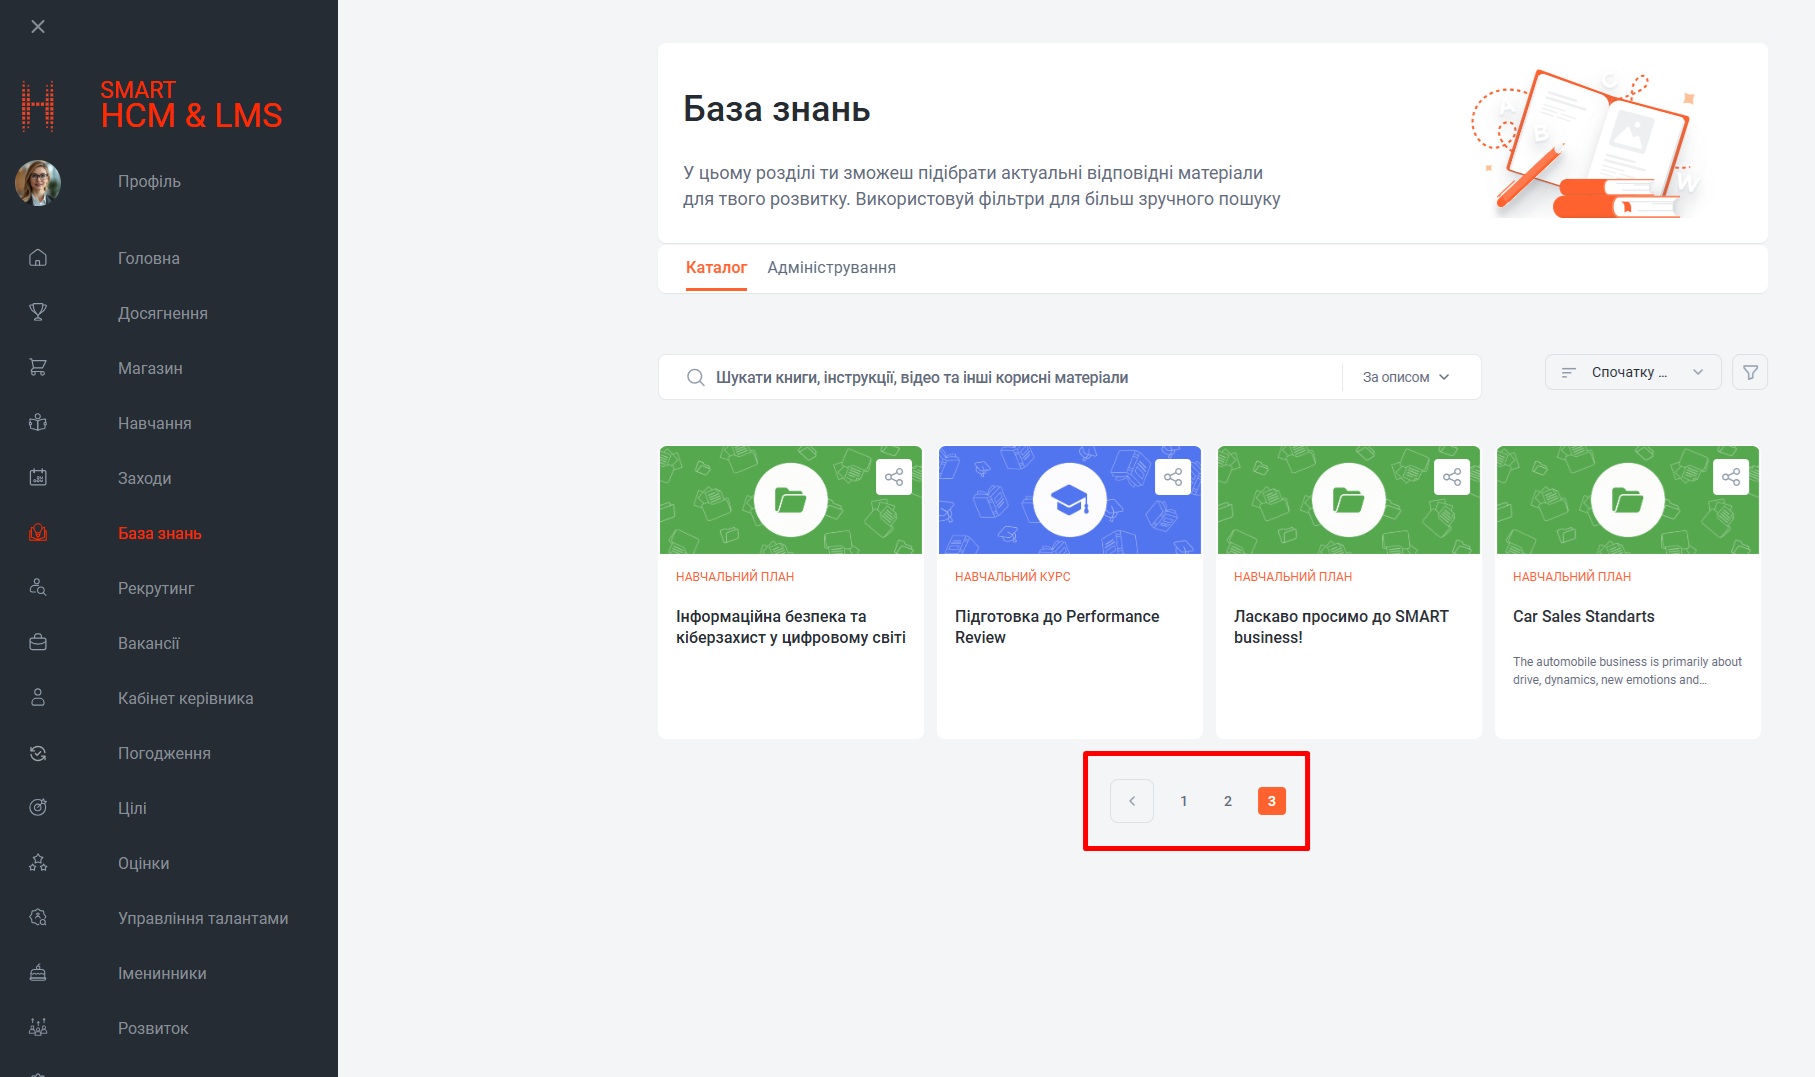The width and height of the screenshot is (1815, 1077).
Task: Share the Підготовка до Performance Review course
Action: (1173, 477)
